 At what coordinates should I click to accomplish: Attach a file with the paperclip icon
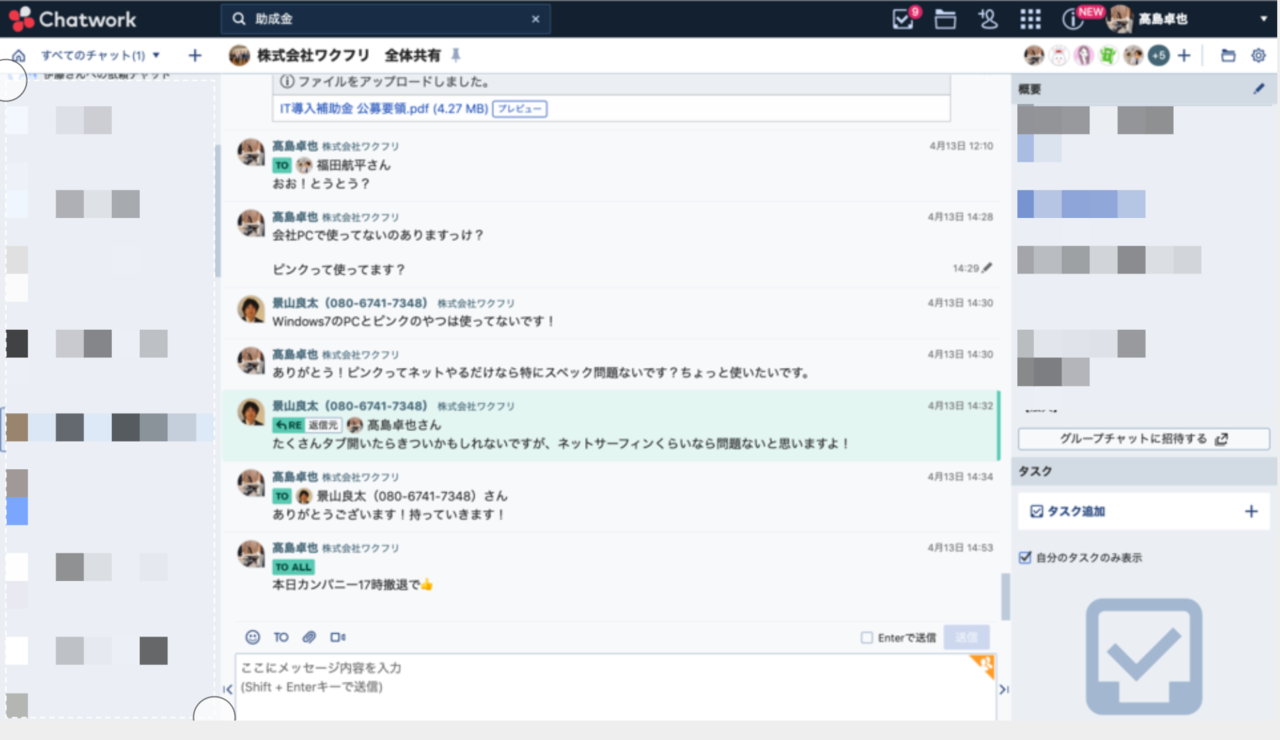pyautogui.click(x=309, y=637)
